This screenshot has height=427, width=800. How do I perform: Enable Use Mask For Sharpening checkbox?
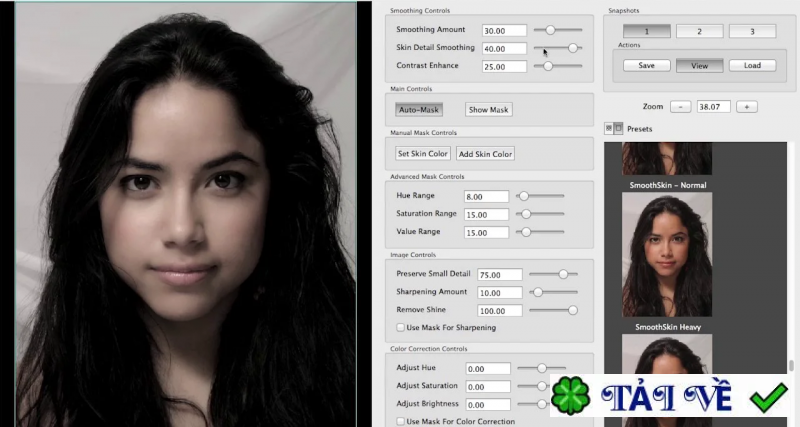pyautogui.click(x=401, y=328)
